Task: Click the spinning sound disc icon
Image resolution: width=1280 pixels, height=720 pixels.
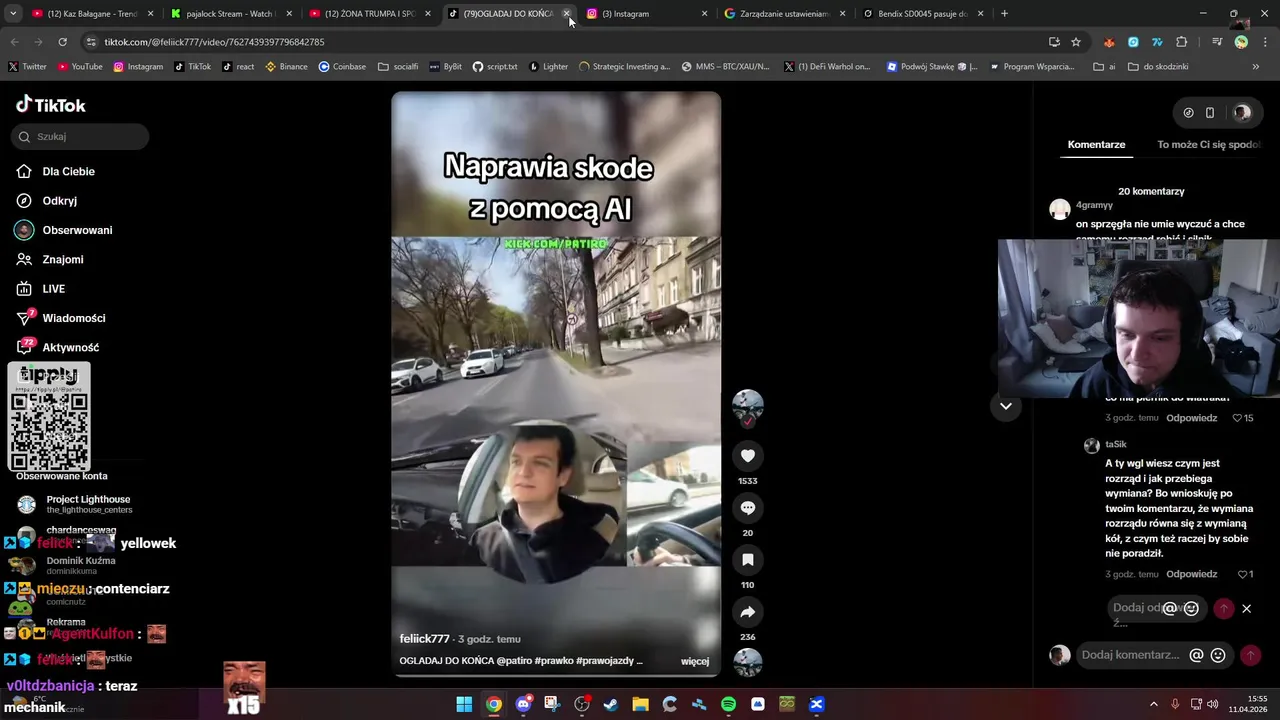Action: click(747, 662)
